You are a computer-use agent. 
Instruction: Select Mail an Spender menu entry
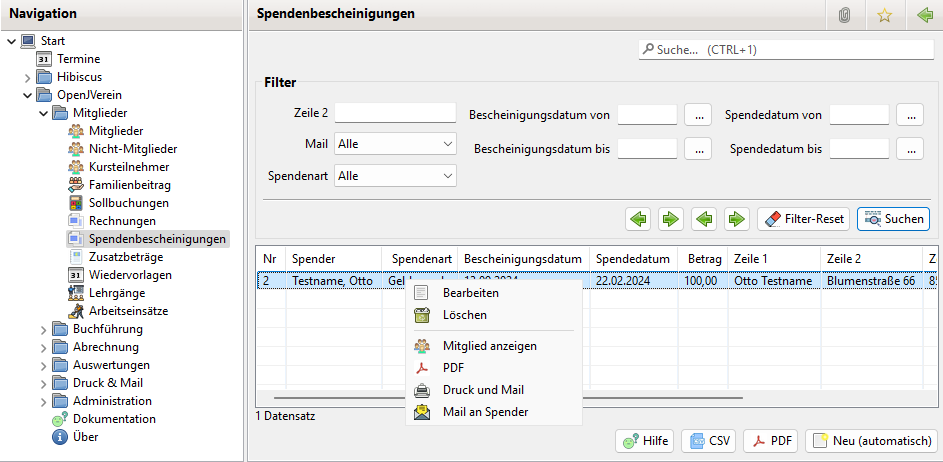[485, 412]
